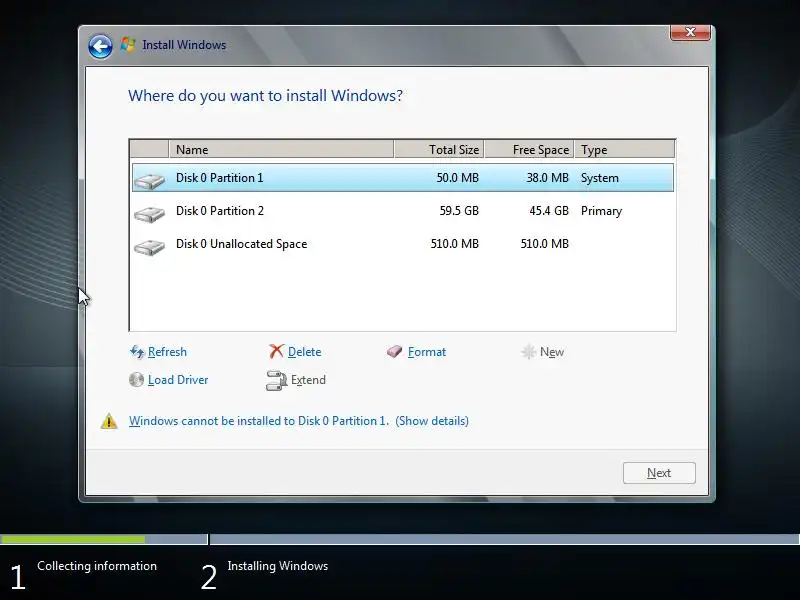
Task: Sort by the Free Space column header
Action: [530, 149]
